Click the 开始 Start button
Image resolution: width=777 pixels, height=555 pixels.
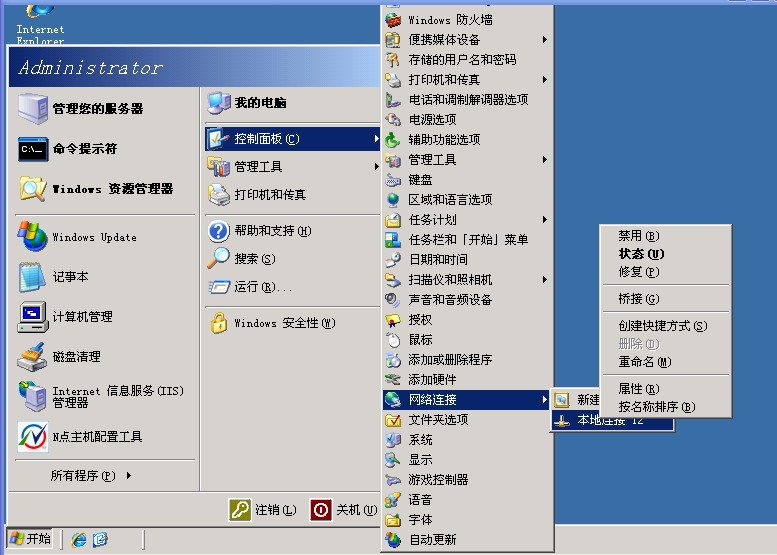coord(30,539)
